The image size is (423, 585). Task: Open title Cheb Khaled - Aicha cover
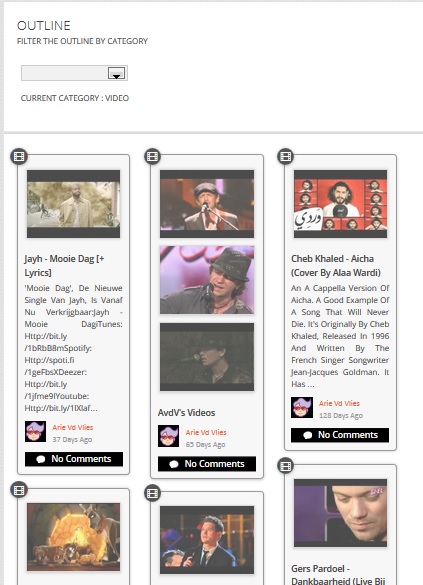336,266
